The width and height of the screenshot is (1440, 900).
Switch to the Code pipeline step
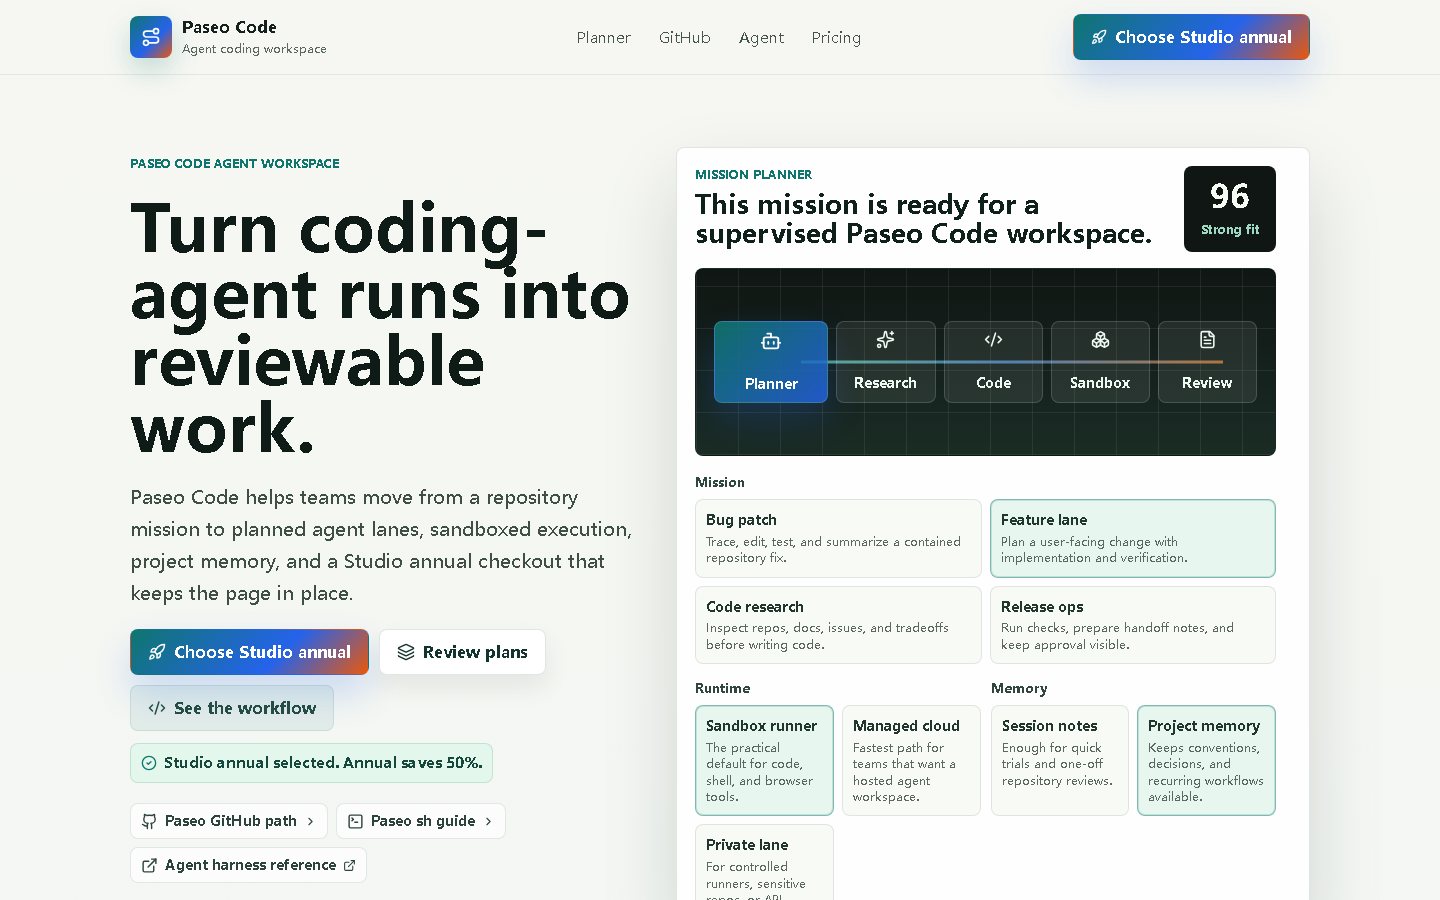(993, 362)
